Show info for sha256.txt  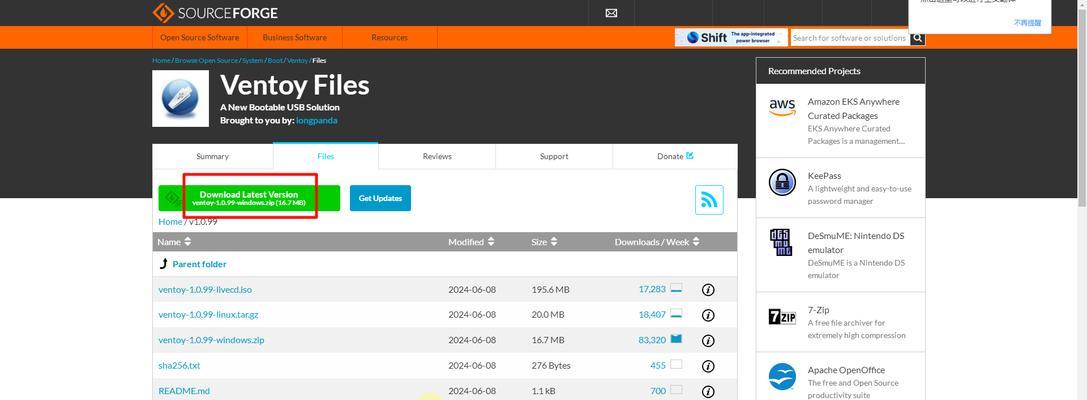[x=708, y=366]
